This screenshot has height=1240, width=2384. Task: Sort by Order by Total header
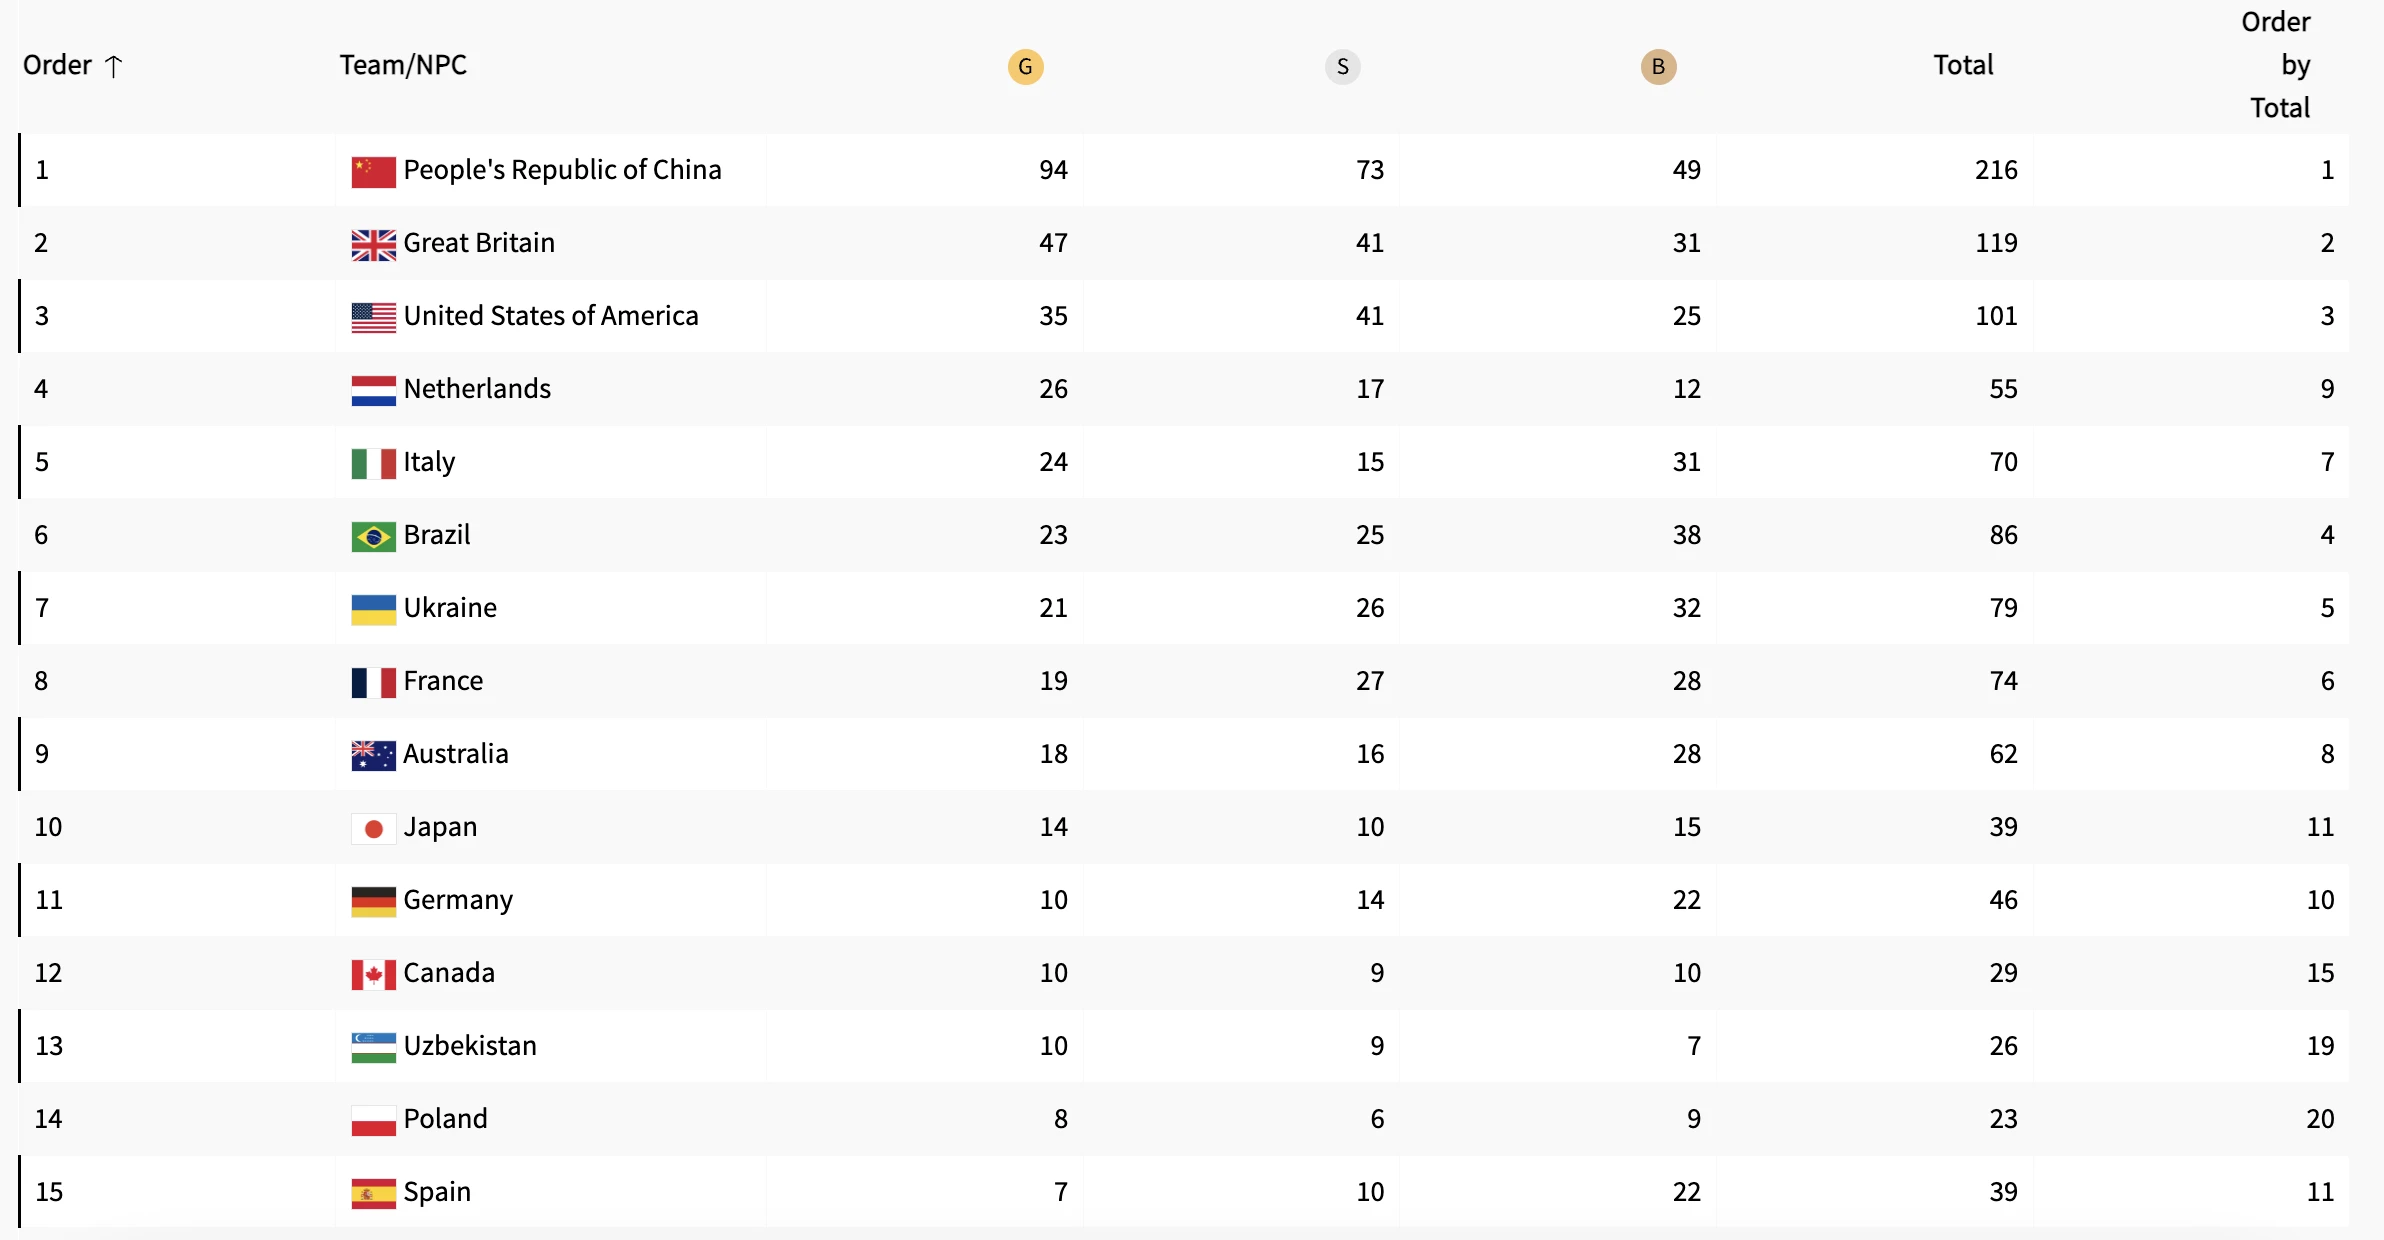[2279, 65]
